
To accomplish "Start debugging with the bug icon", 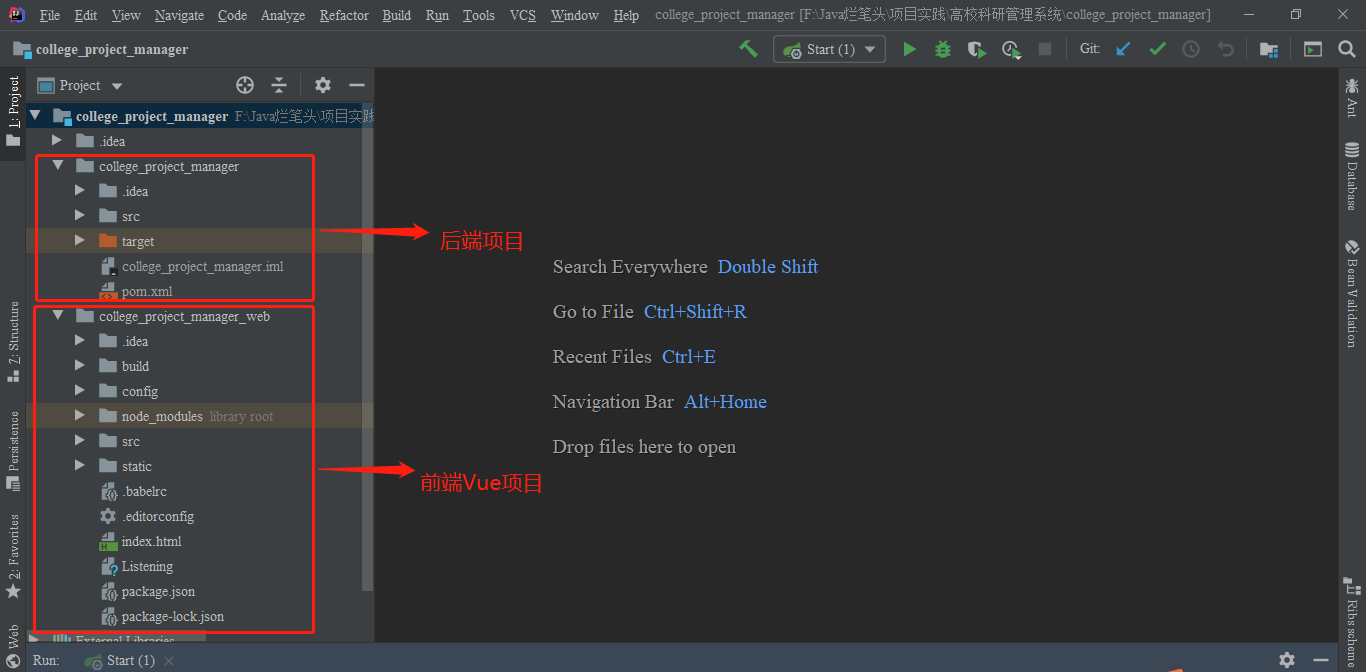I will 943,49.
